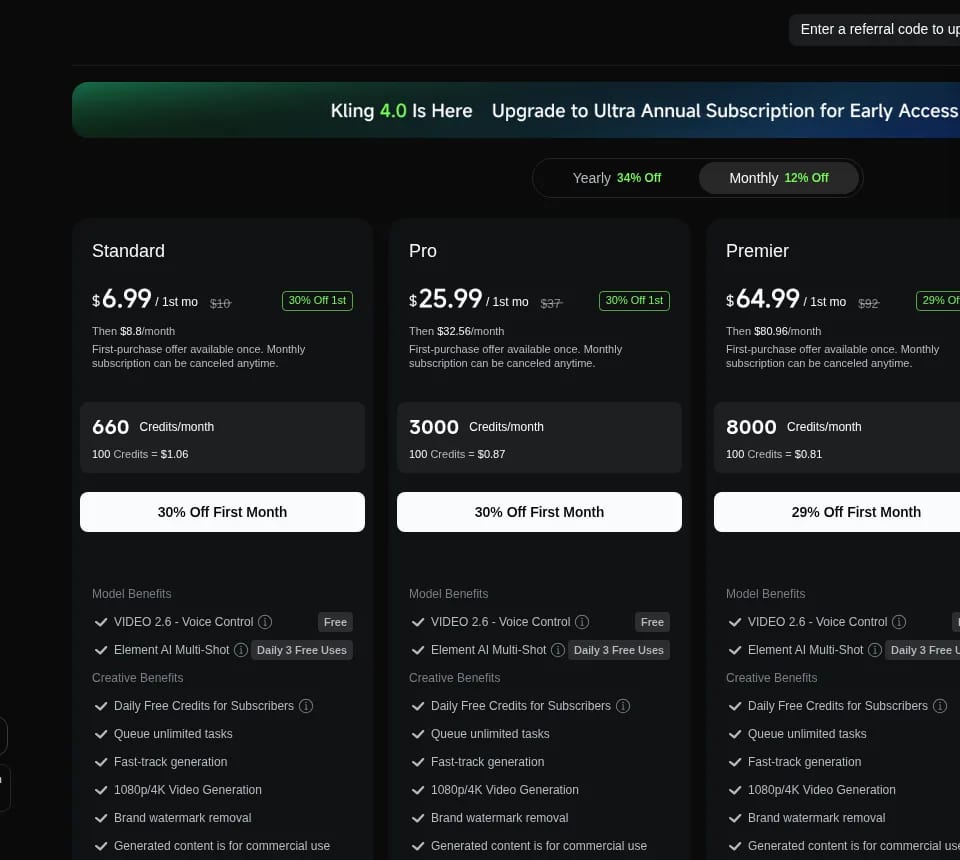The width and height of the screenshot is (960, 860).
Task: Click the $64.99 Premier price
Action: [763, 299]
